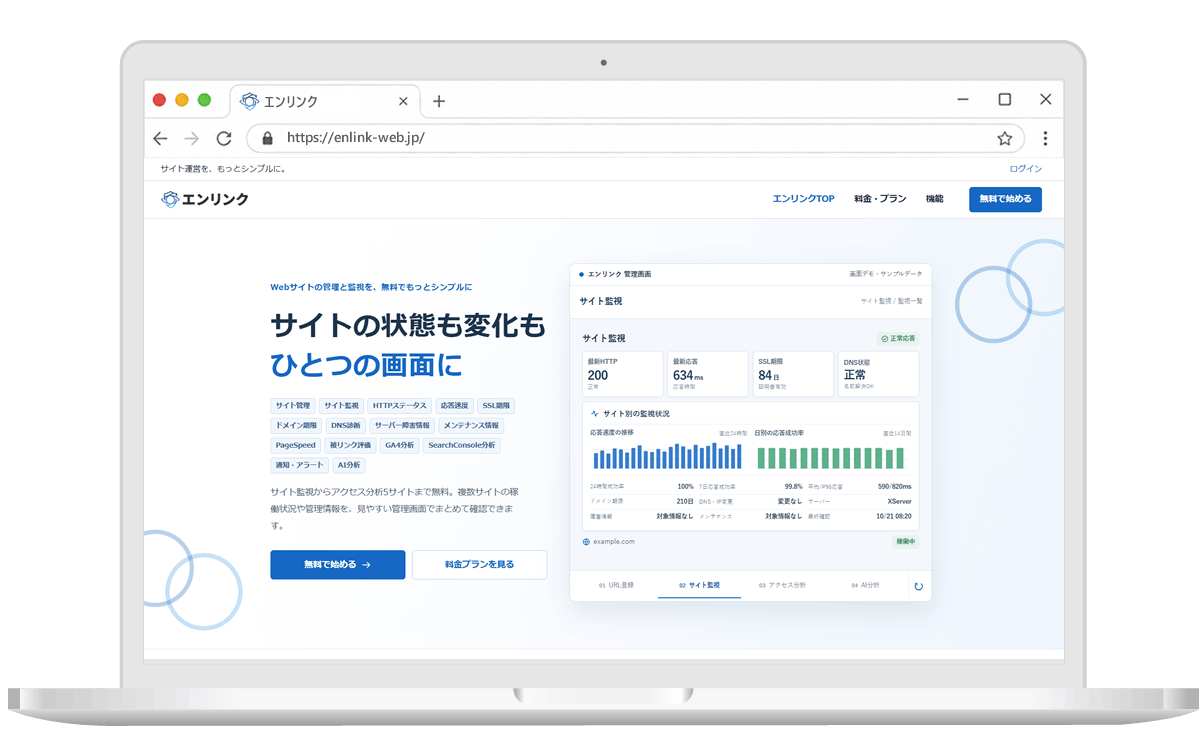Click the サイト監視 tag chip
Viewport: 1200px width, 750px height.
pyautogui.click(x=341, y=406)
